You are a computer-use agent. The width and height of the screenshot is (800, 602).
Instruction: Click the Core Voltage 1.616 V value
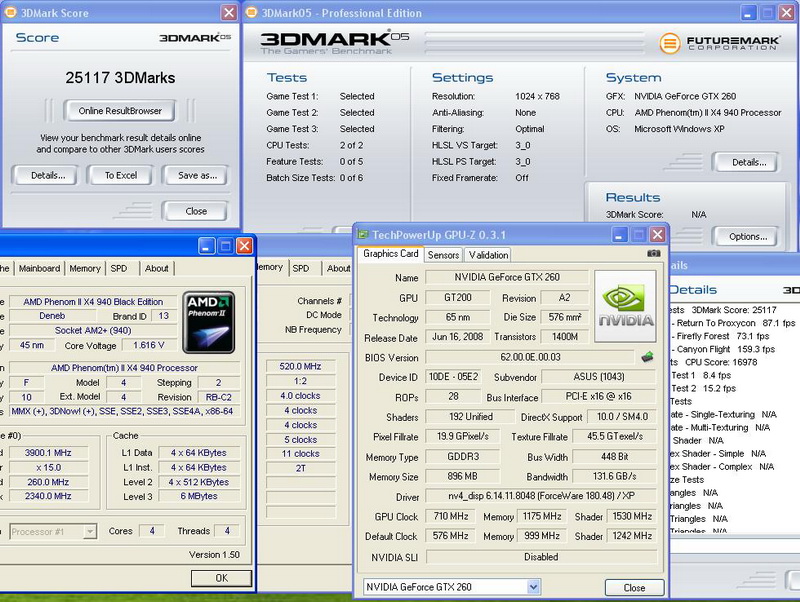click(149, 345)
